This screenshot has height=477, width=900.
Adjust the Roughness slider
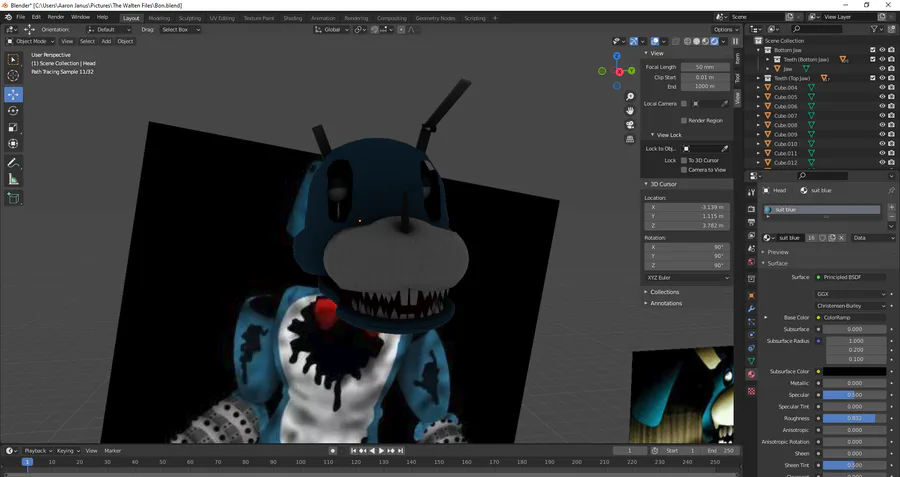tap(855, 418)
